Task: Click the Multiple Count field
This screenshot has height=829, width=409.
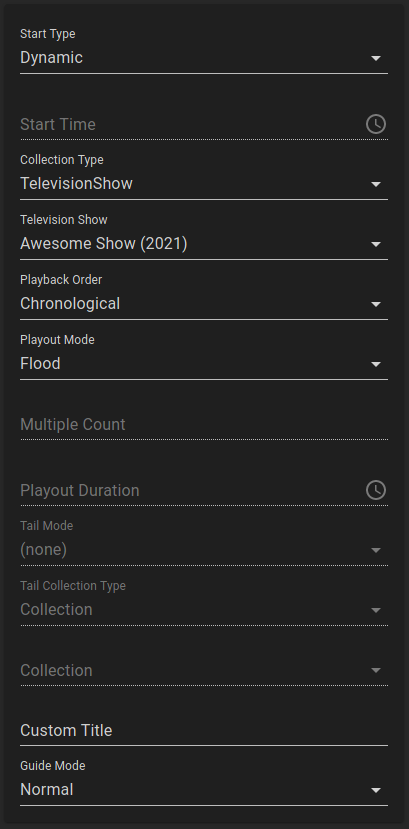Action: coord(204,425)
